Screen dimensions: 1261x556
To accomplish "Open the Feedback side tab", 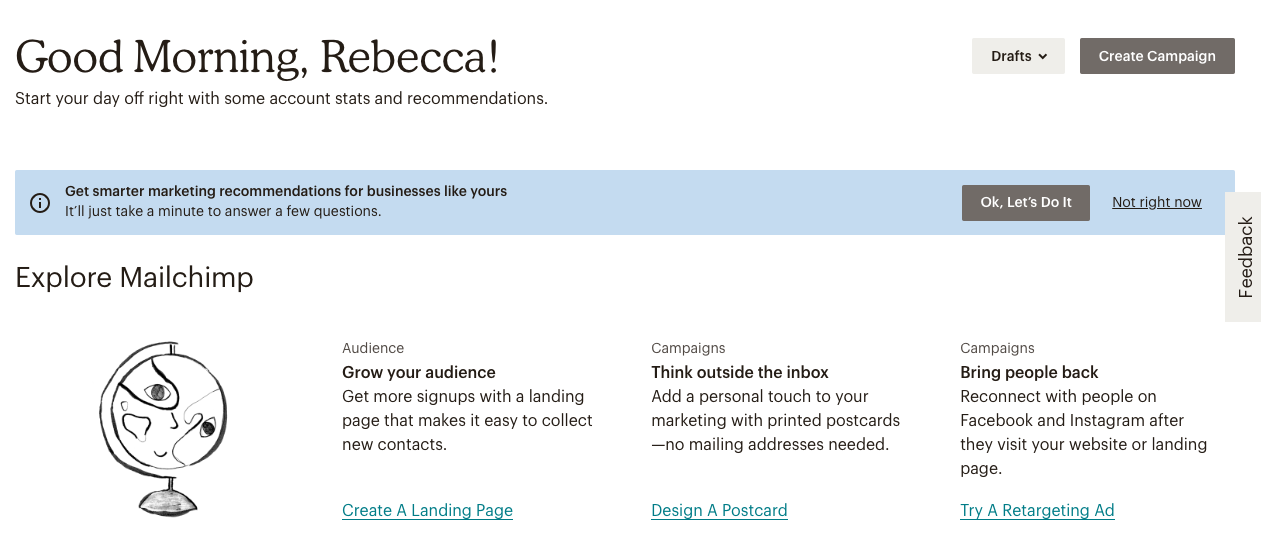I will point(1244,257).
